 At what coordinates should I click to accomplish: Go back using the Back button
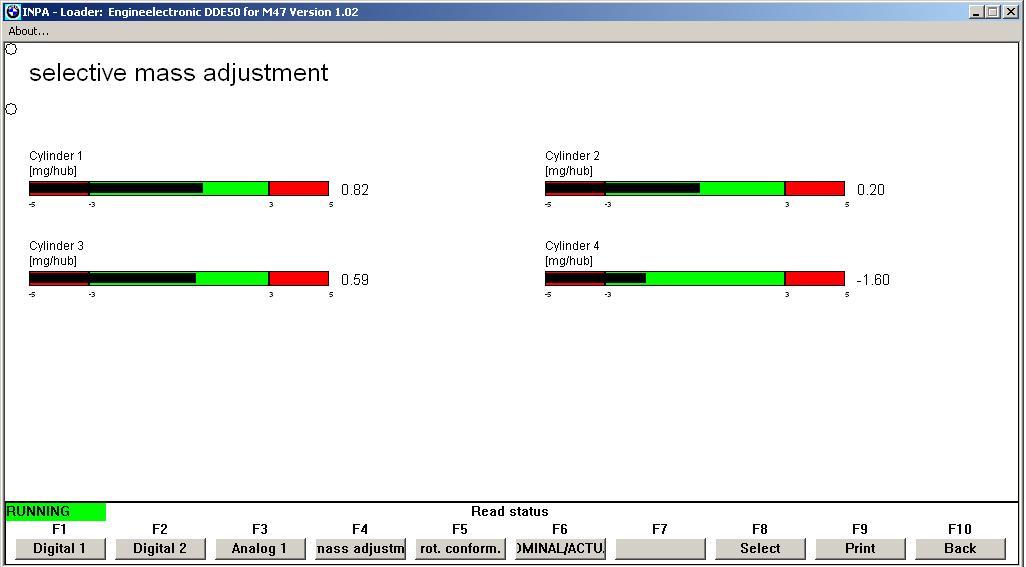pyautogui.click(x=960, y=548)
